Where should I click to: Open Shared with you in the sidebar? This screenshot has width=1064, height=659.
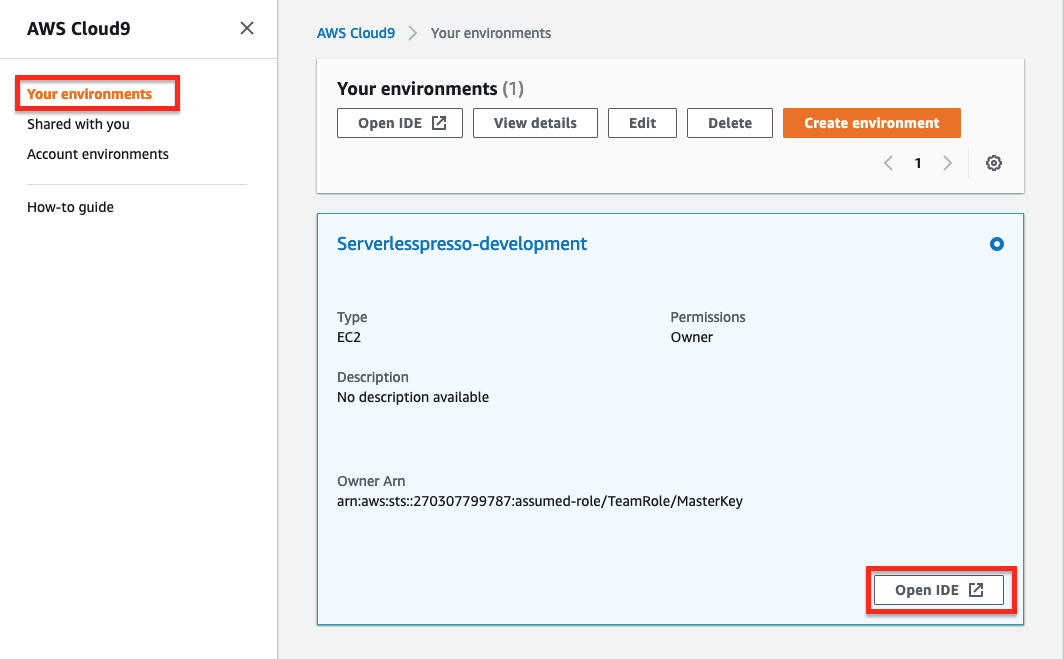pos(78,124)
